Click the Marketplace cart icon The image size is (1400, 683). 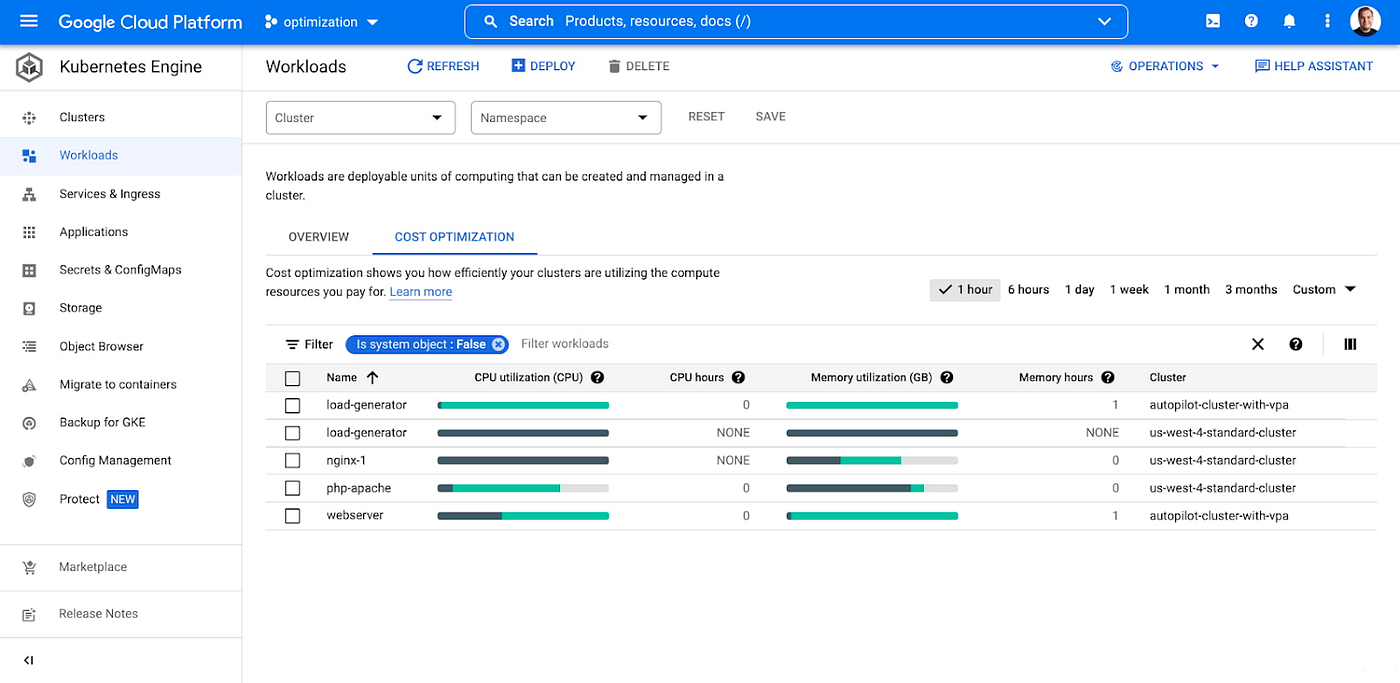(x=29, y=567)
